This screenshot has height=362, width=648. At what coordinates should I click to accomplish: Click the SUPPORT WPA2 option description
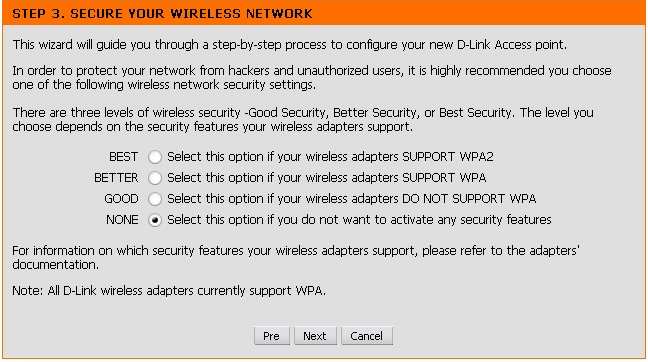click(330, 157)
